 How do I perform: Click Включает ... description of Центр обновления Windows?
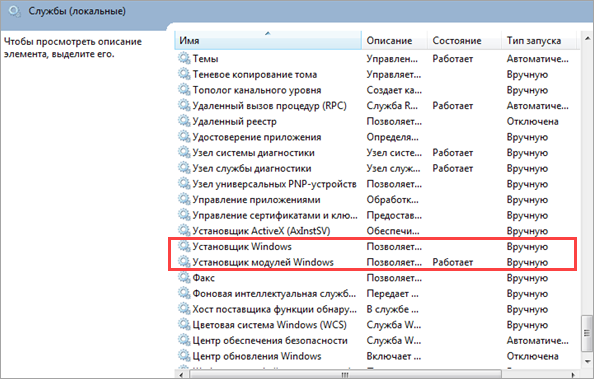coord(394,356)
